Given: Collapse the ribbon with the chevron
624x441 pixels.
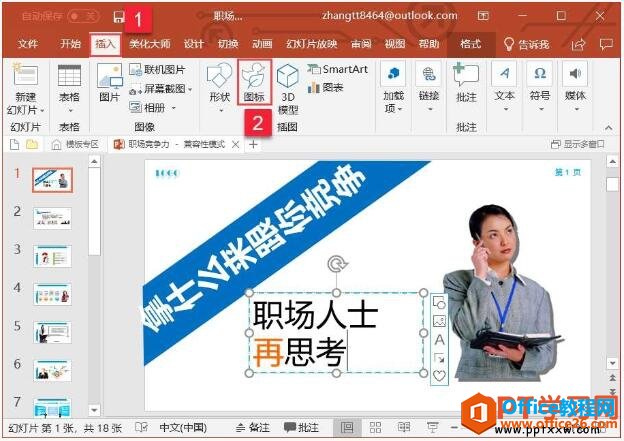Looking at the screenshot, I should click(x=608, y=128).
